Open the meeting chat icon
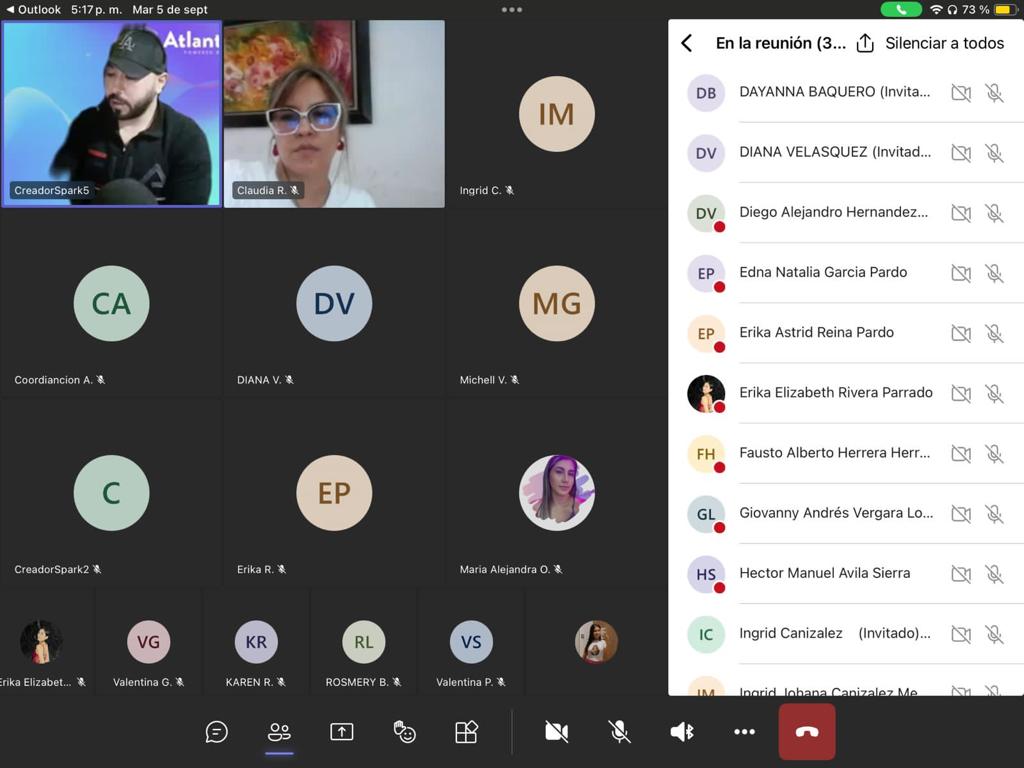Image resolution: width=1024 pixels, height=768 pixels. coord(216,732)
